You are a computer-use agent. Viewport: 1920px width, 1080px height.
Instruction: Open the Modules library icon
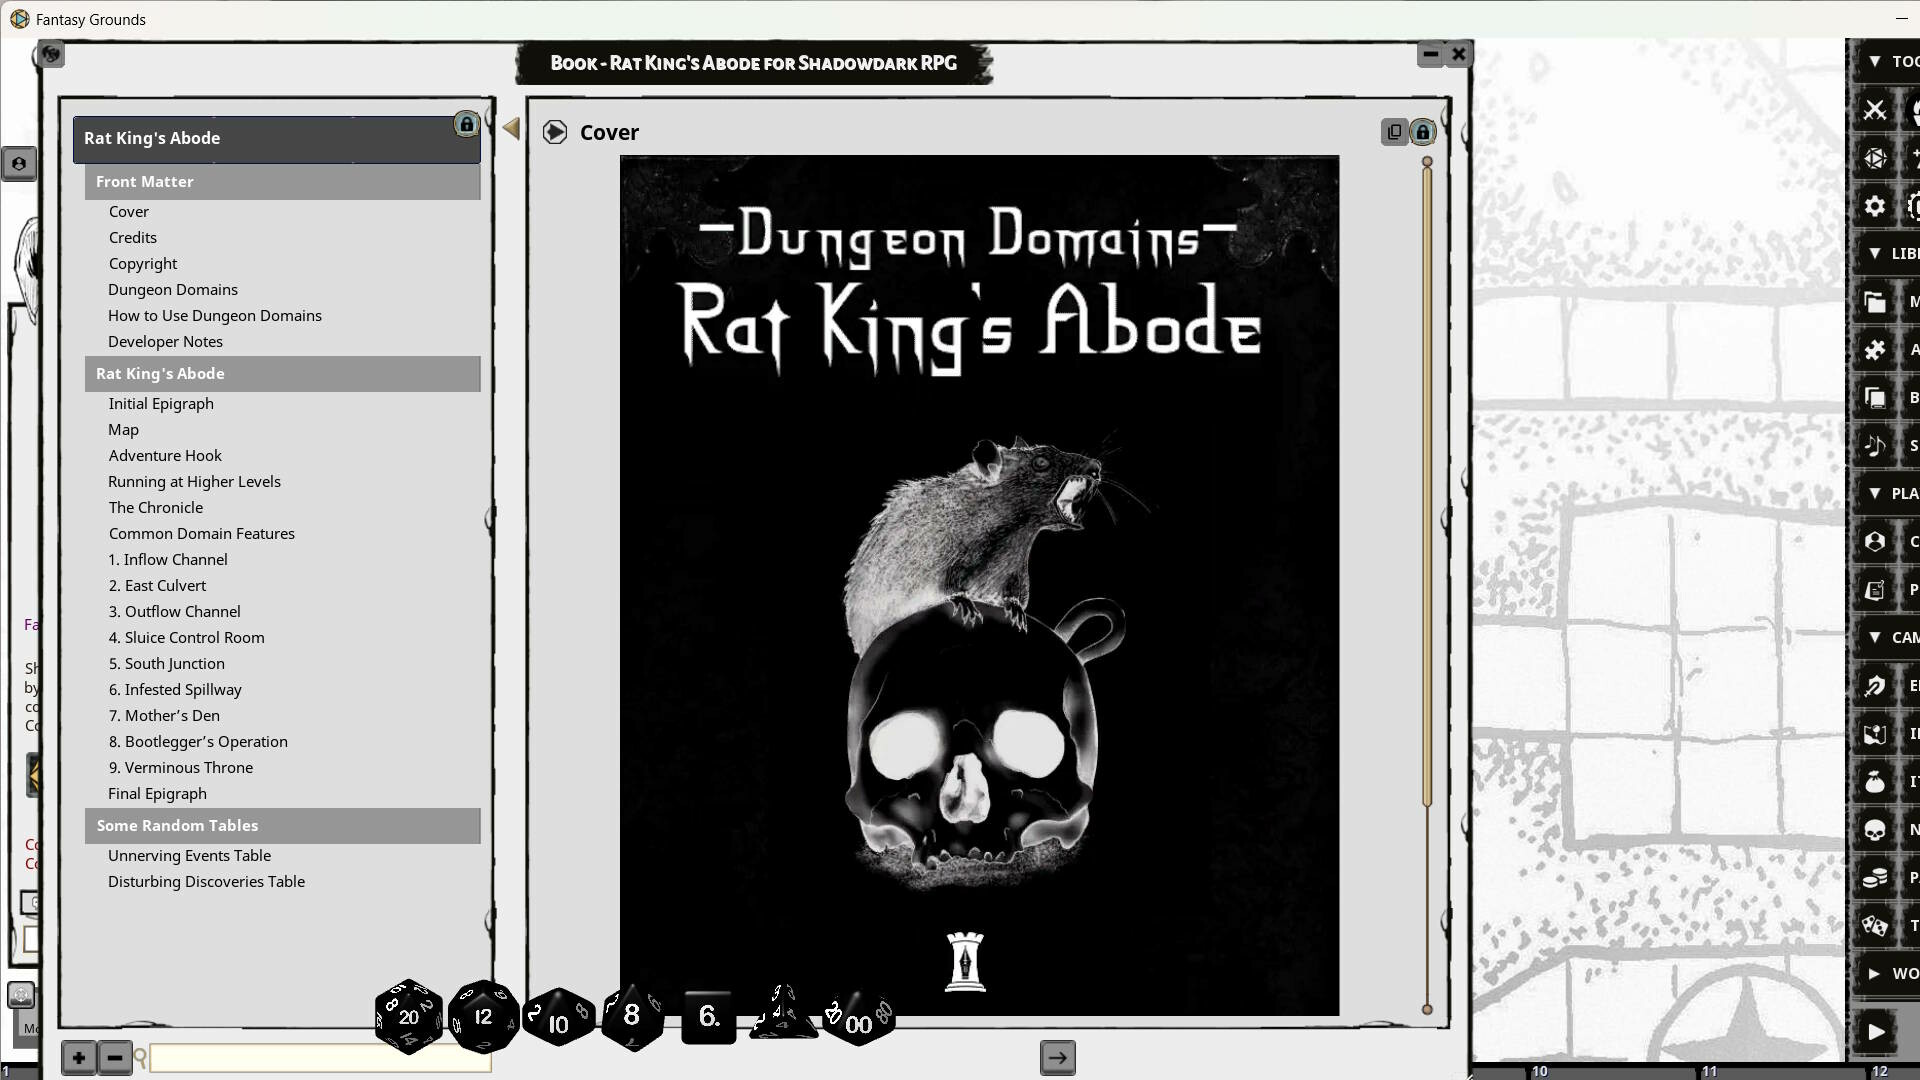(x=1875, y=301)
